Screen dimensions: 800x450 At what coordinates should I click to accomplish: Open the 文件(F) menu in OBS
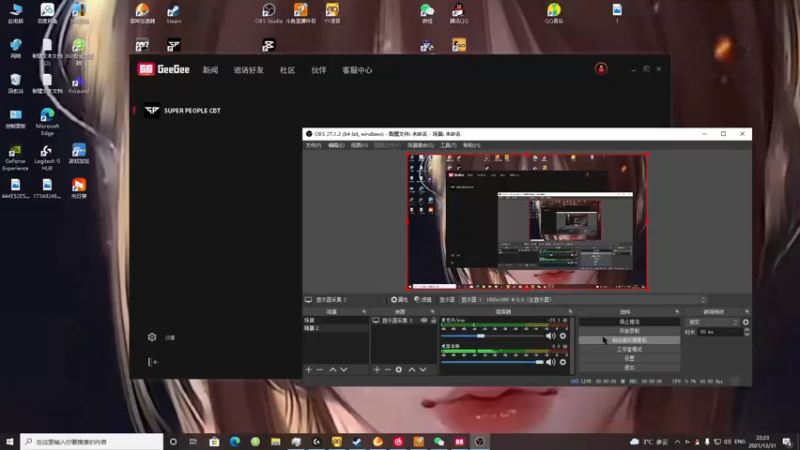pos(313,145)
